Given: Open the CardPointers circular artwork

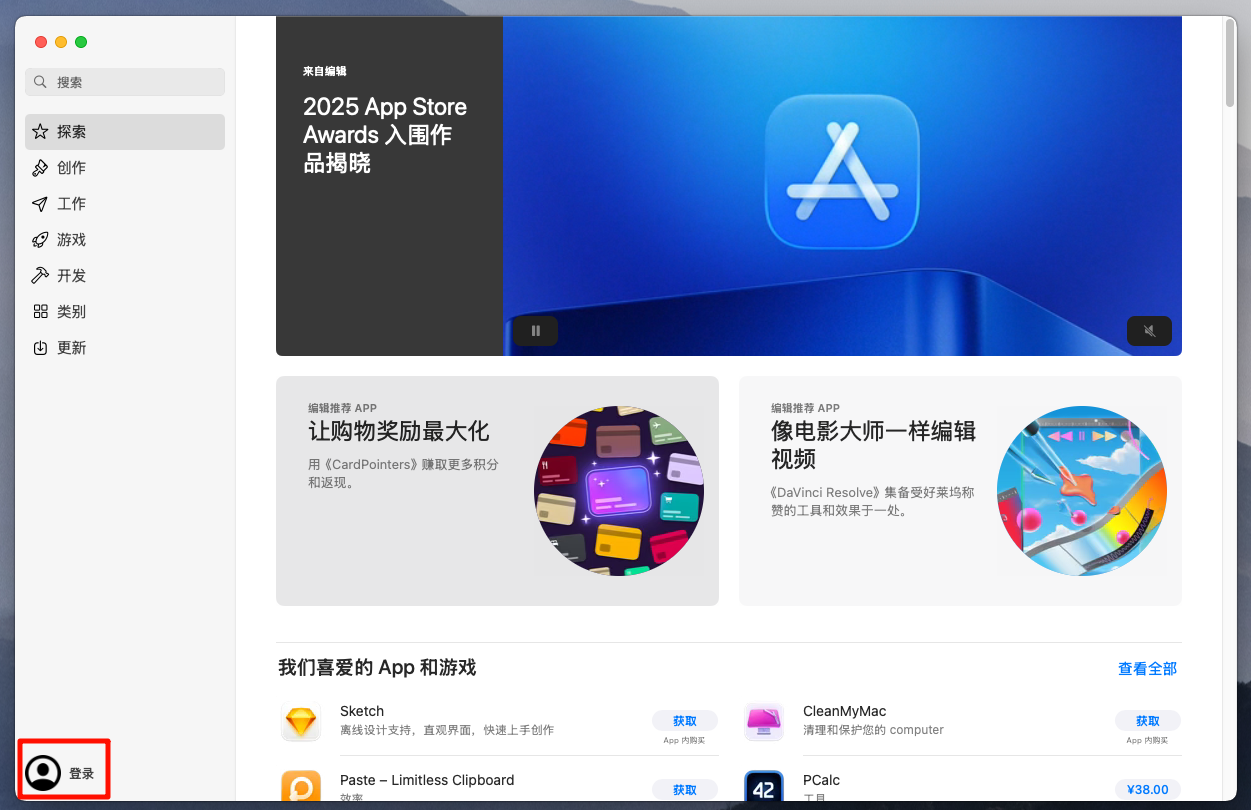Looking at the screenshot, I should click(x=619, y=491).
